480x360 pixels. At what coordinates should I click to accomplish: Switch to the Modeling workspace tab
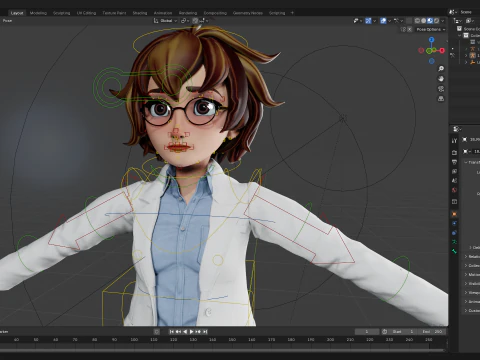pyautogui.click(x=38, y=13)
